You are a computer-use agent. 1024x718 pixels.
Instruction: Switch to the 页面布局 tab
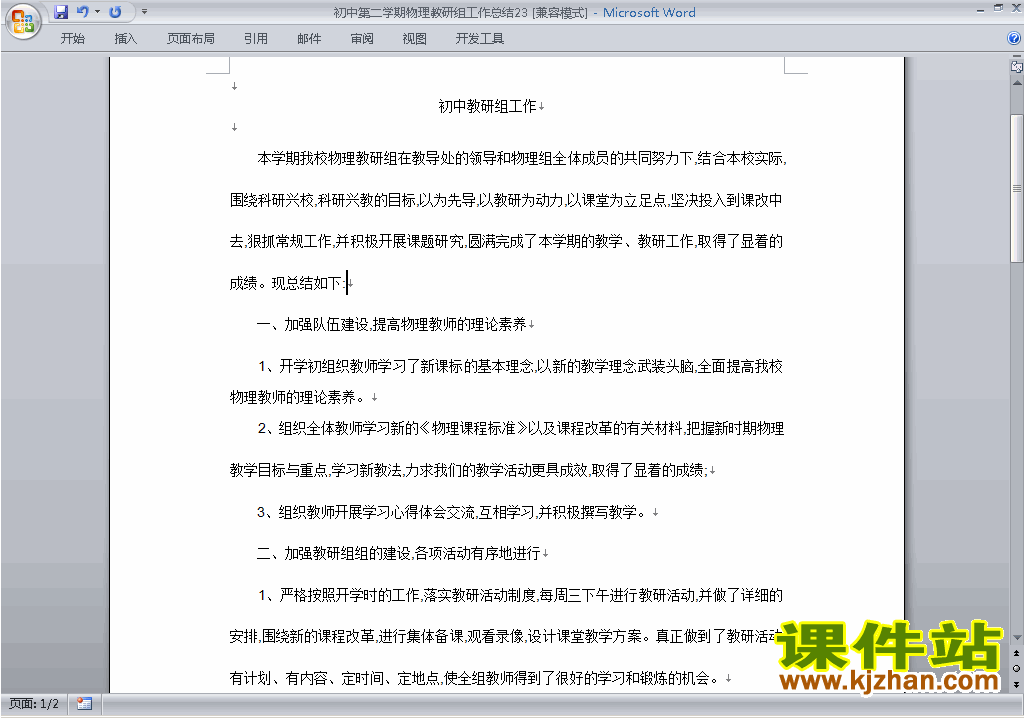point(191,39)
